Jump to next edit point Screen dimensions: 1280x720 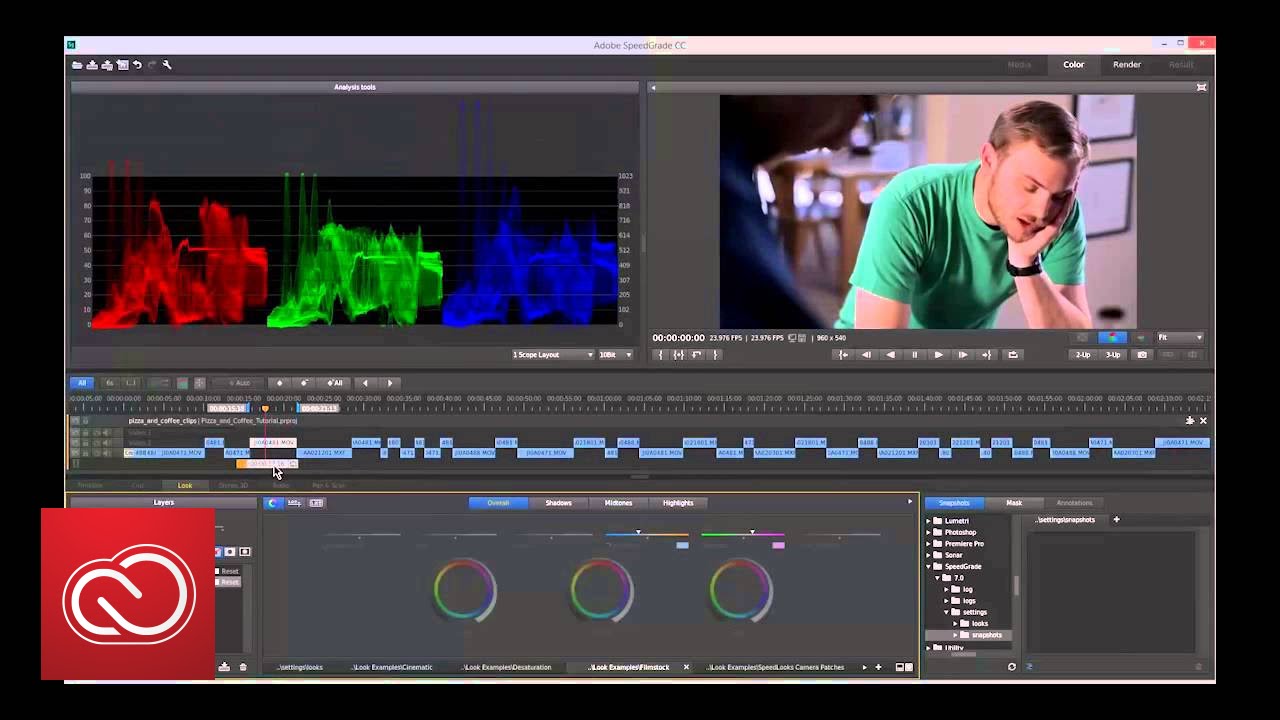pyautogui.click(x=986, y=355)
